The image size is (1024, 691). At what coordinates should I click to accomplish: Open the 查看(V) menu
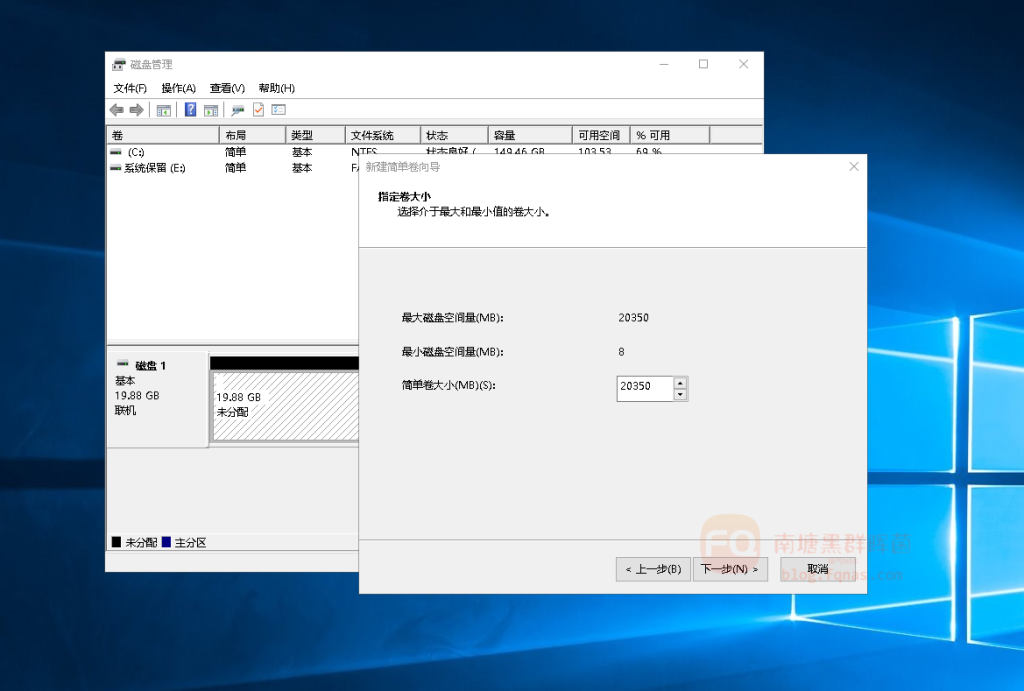pyautogui.click(x=227, y=88)
